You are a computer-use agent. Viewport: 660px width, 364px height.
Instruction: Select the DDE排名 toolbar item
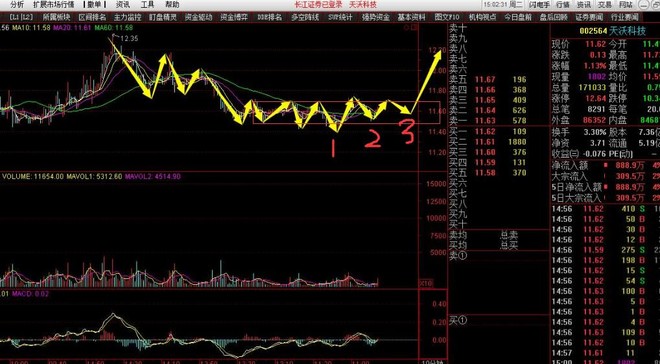click(269, 17)
